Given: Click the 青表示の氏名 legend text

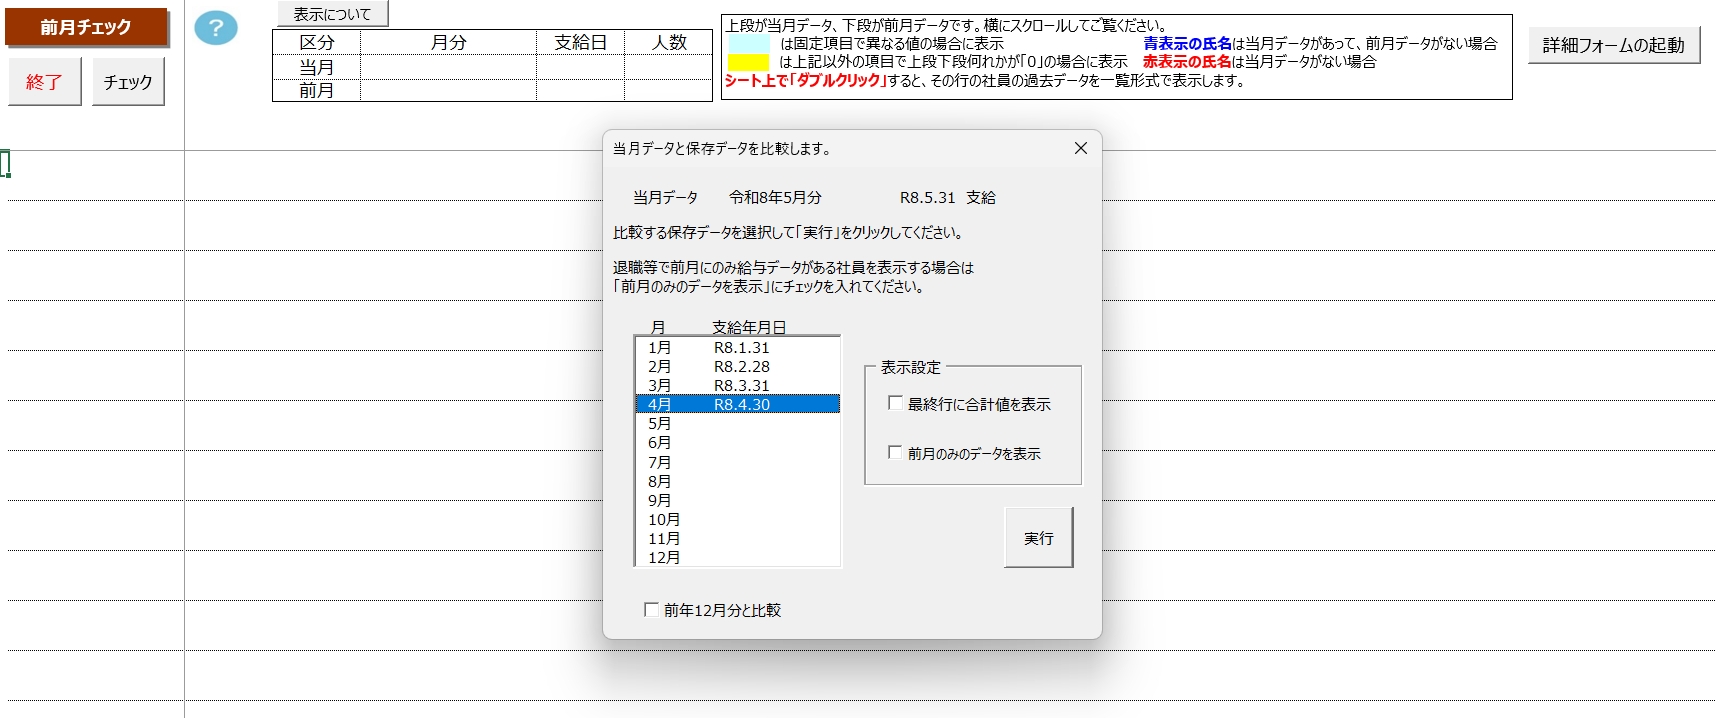Looking at the screenshot, I should tap(1187, 44).
